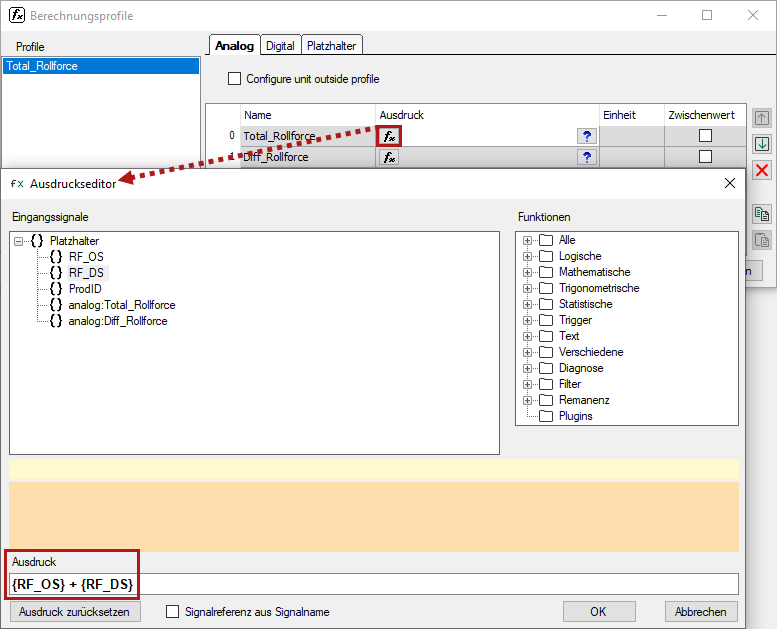Click the Total_Rollforce name cell in table

pos(308,136)
